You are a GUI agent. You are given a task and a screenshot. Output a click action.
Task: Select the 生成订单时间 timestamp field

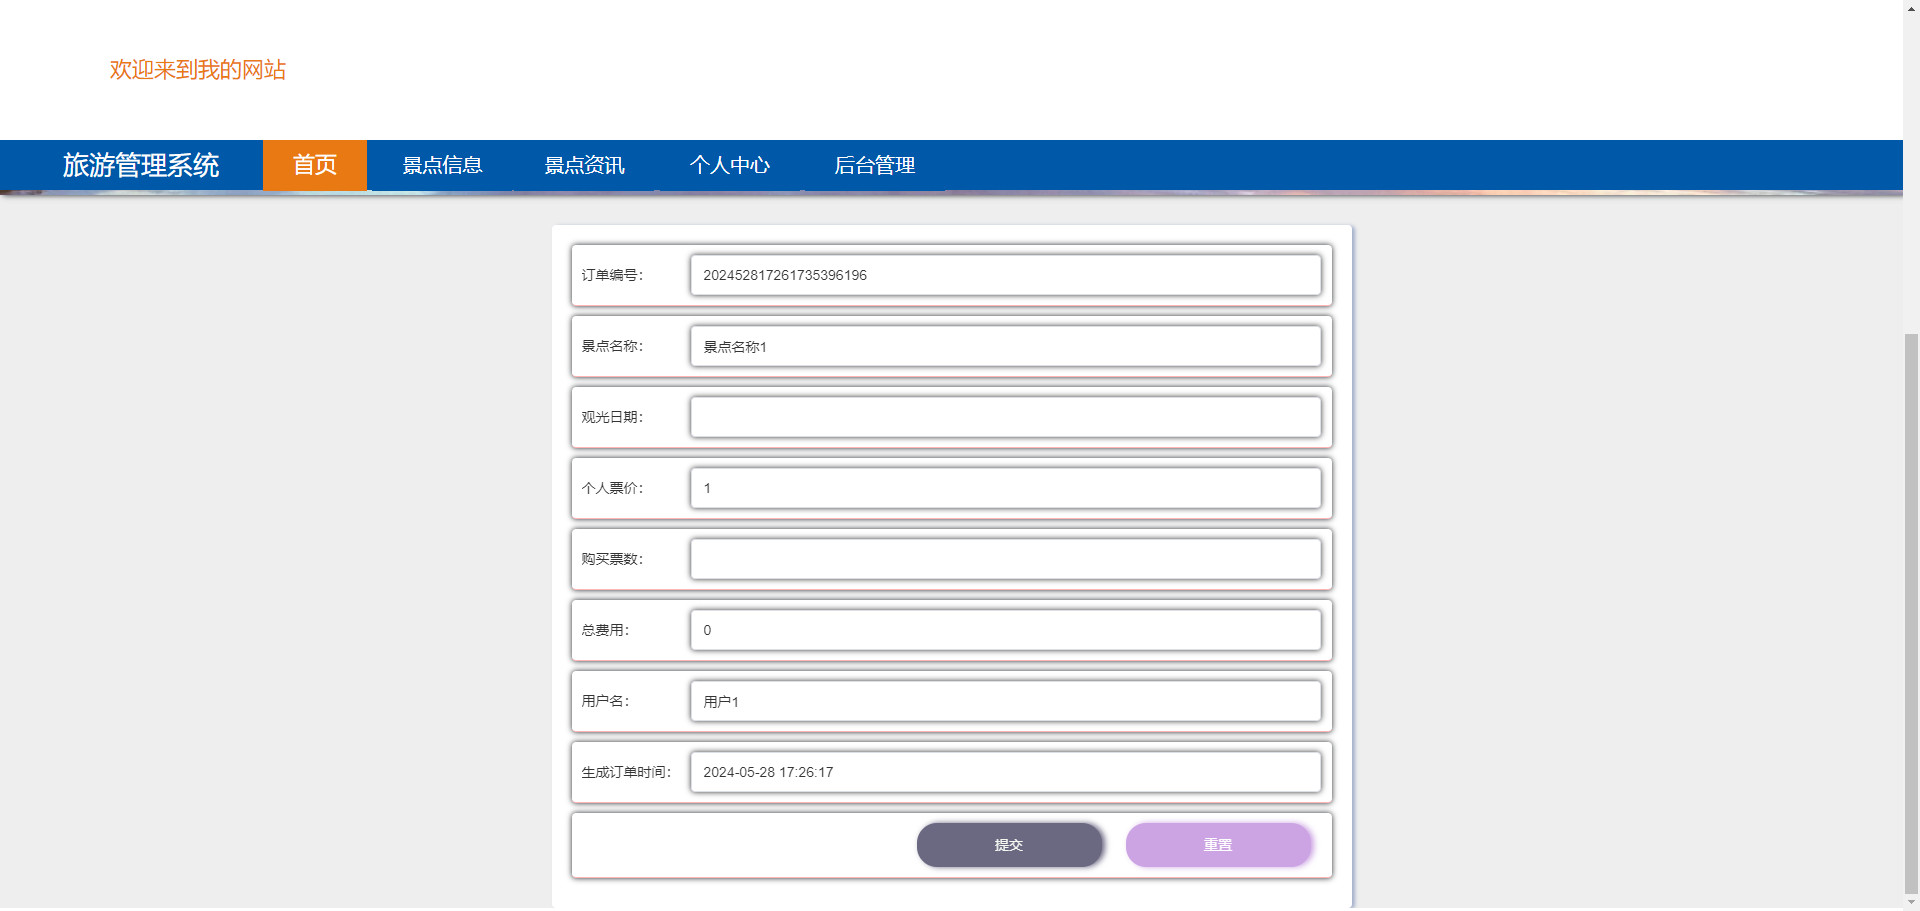1005,772
